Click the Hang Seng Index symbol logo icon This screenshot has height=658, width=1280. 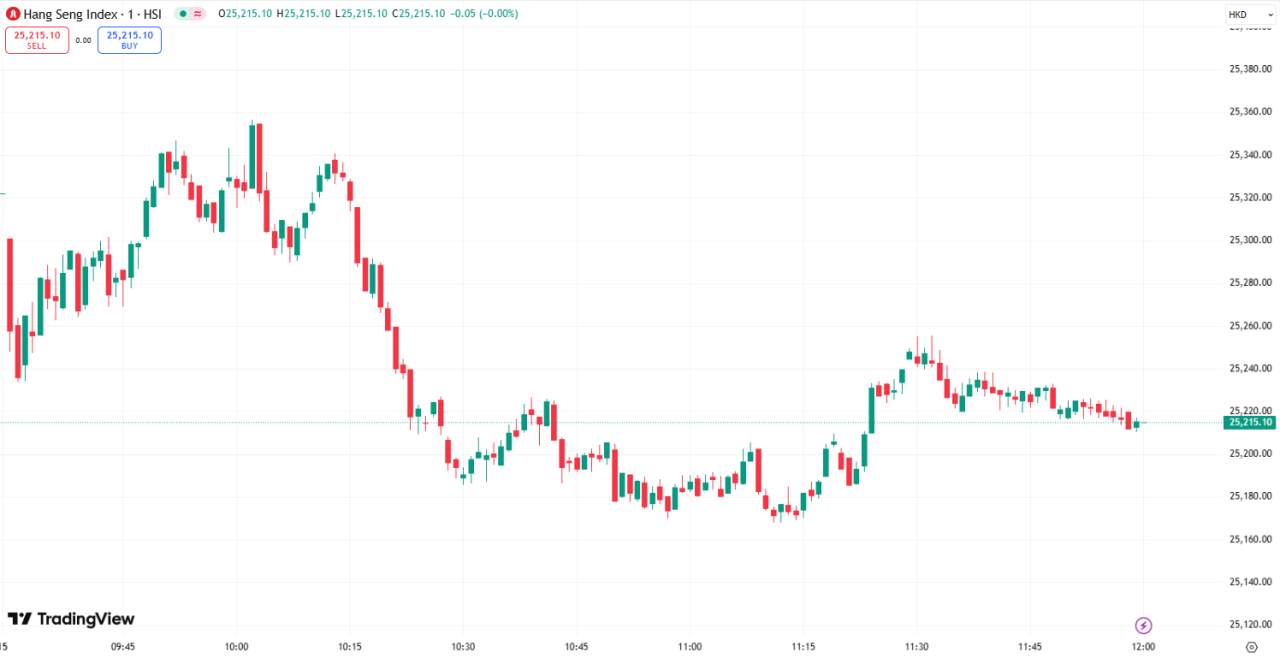click(13, 14)
